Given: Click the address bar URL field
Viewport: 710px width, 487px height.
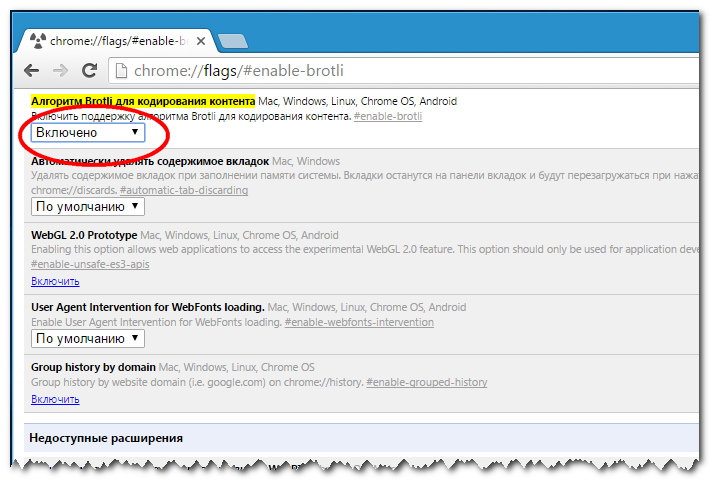Looking at the screenshot, I should [x=403, y=71].
